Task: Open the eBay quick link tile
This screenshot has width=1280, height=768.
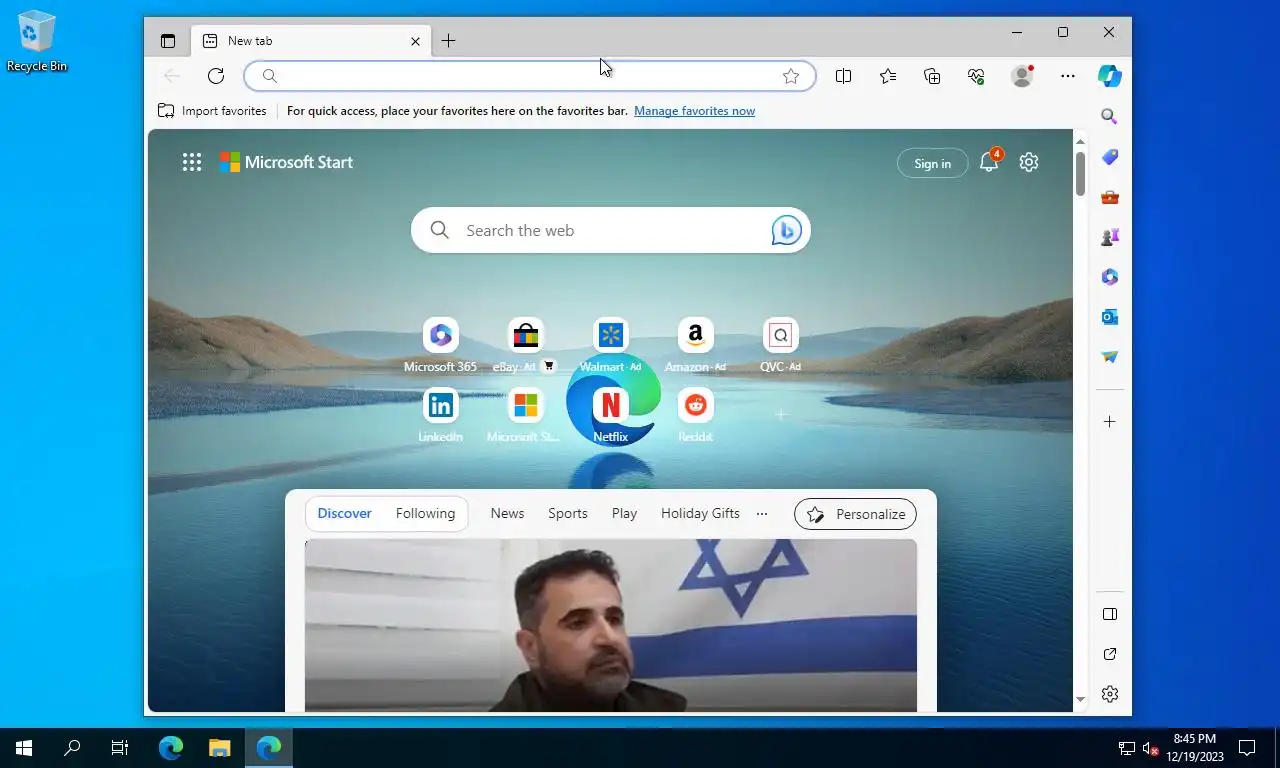Action: pyautogui.click(x=525, y=346)
